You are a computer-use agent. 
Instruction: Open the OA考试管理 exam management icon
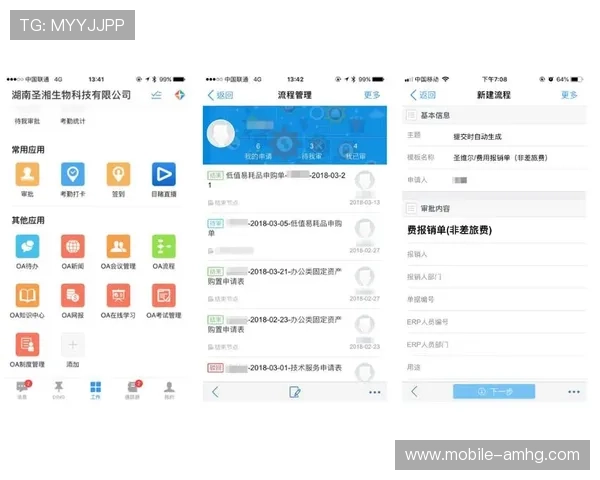tap(164, 295)
